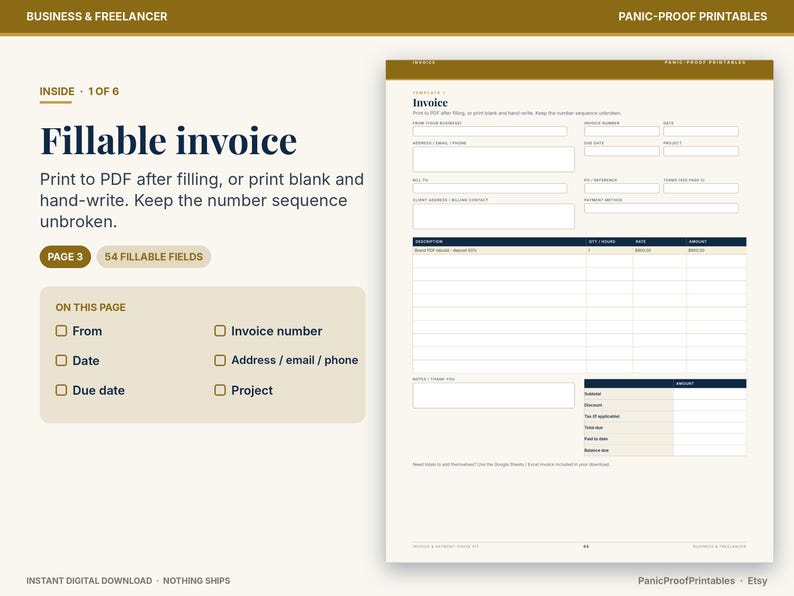The width and height of the screenshot is (794, 596).
Task: Click the 'INSIDE · 1 OF 6' label
Action: click(79, 92)
